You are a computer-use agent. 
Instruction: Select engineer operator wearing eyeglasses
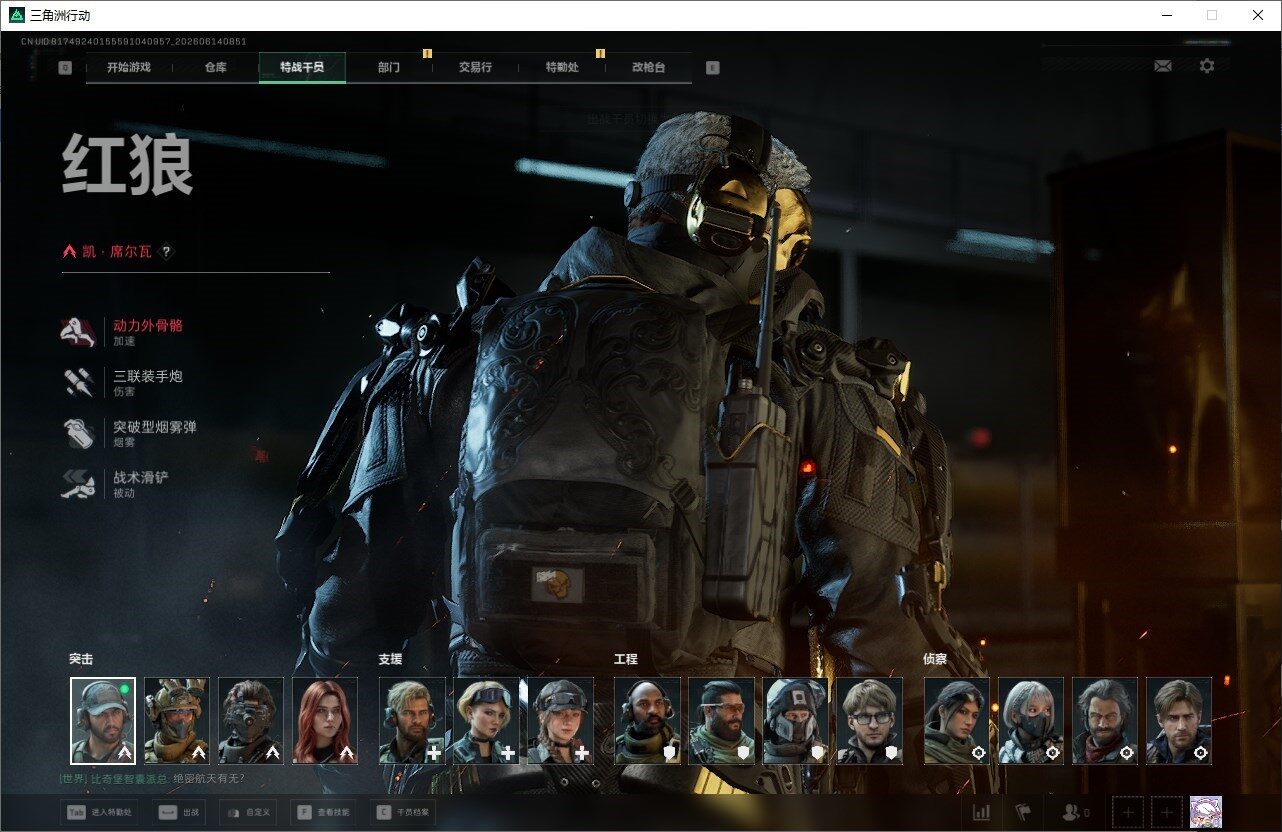coord(869,721)
